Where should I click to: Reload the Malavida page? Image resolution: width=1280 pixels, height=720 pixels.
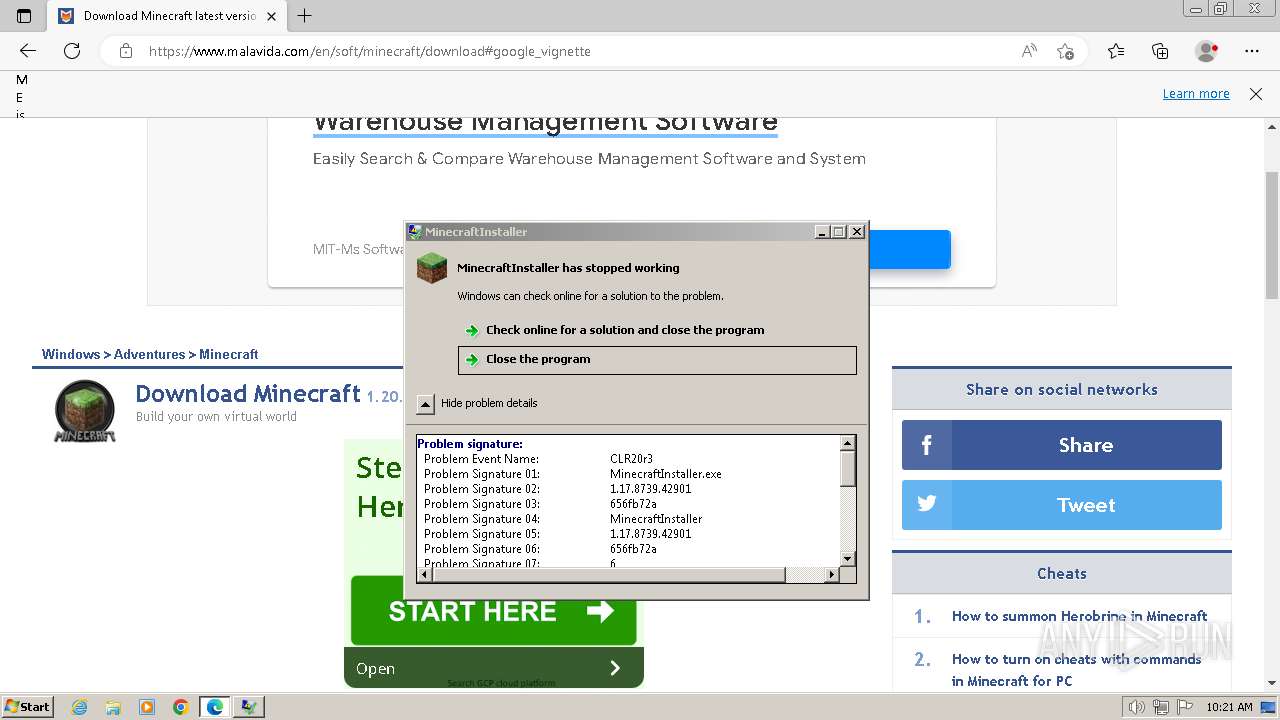tap(72, 51)
